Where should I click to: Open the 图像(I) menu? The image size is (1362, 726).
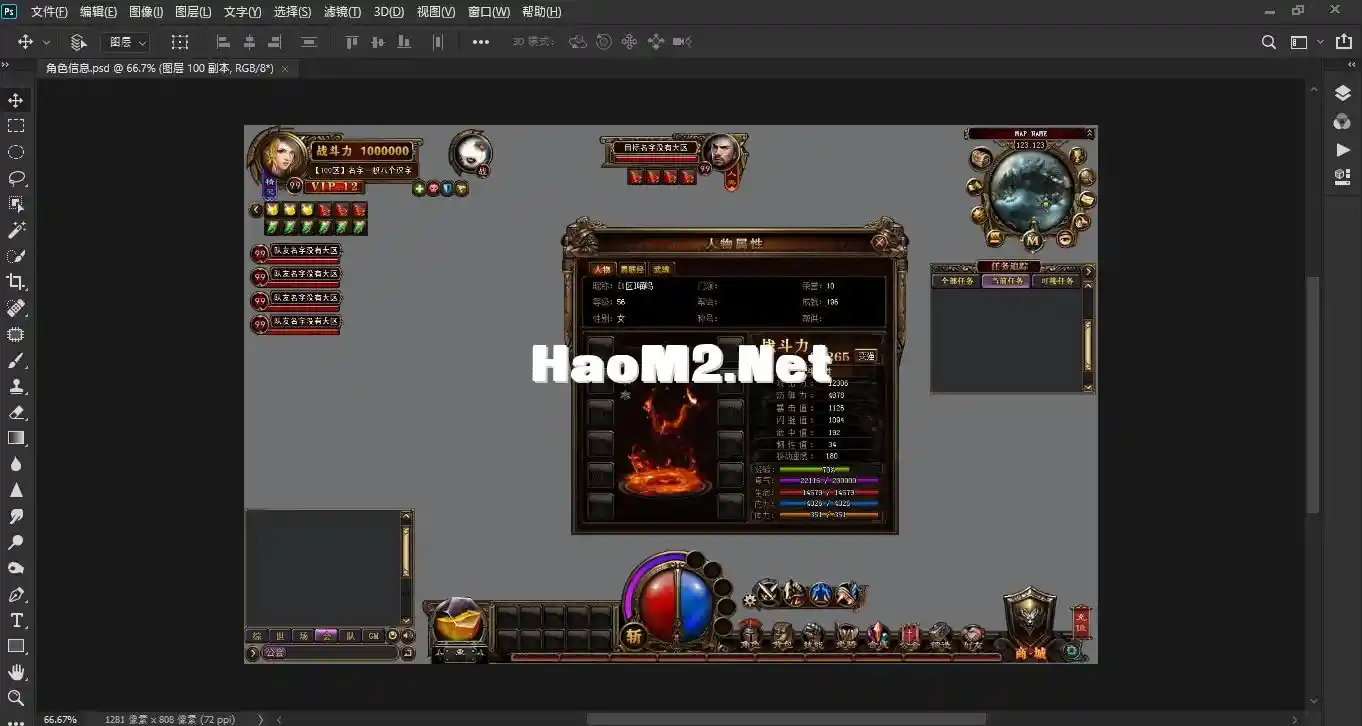[x=146, y=12]
